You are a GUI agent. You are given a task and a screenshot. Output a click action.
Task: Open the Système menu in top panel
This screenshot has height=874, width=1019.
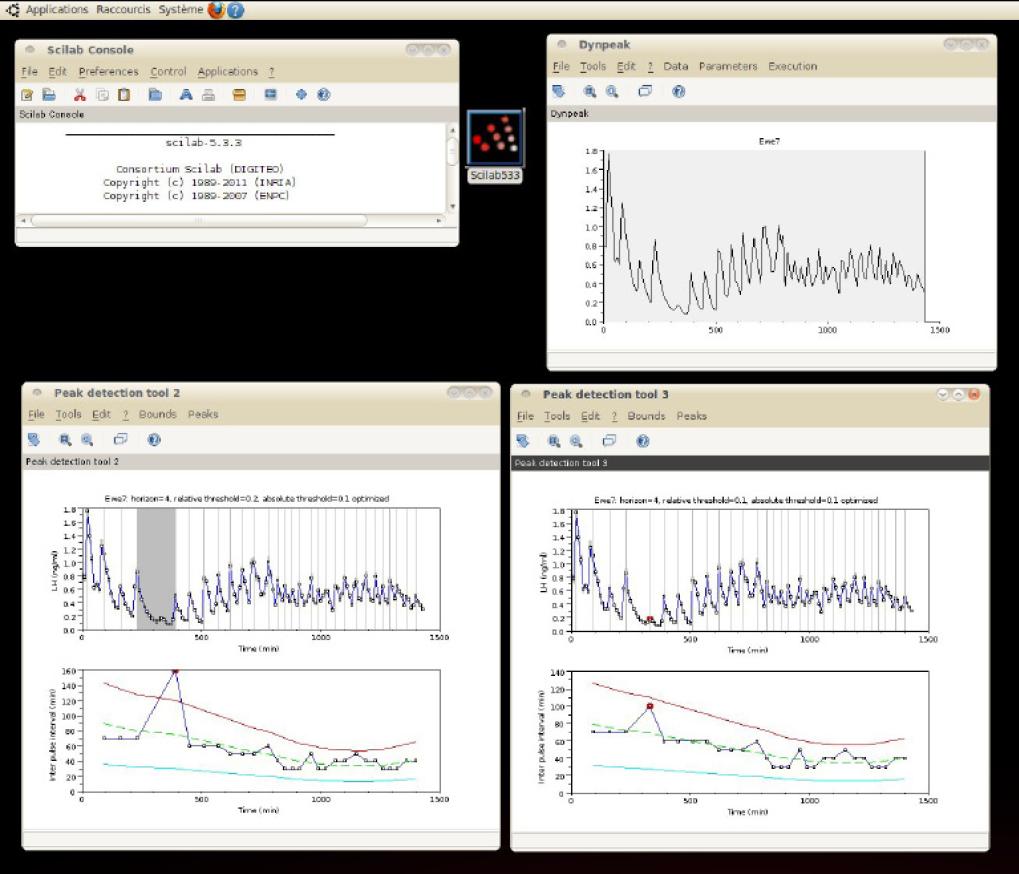point(181,10)
